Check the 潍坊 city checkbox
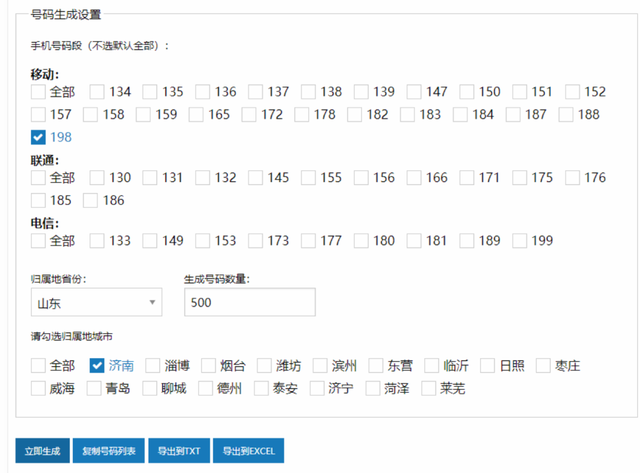The image size is (640, 473). click(264, 366)
